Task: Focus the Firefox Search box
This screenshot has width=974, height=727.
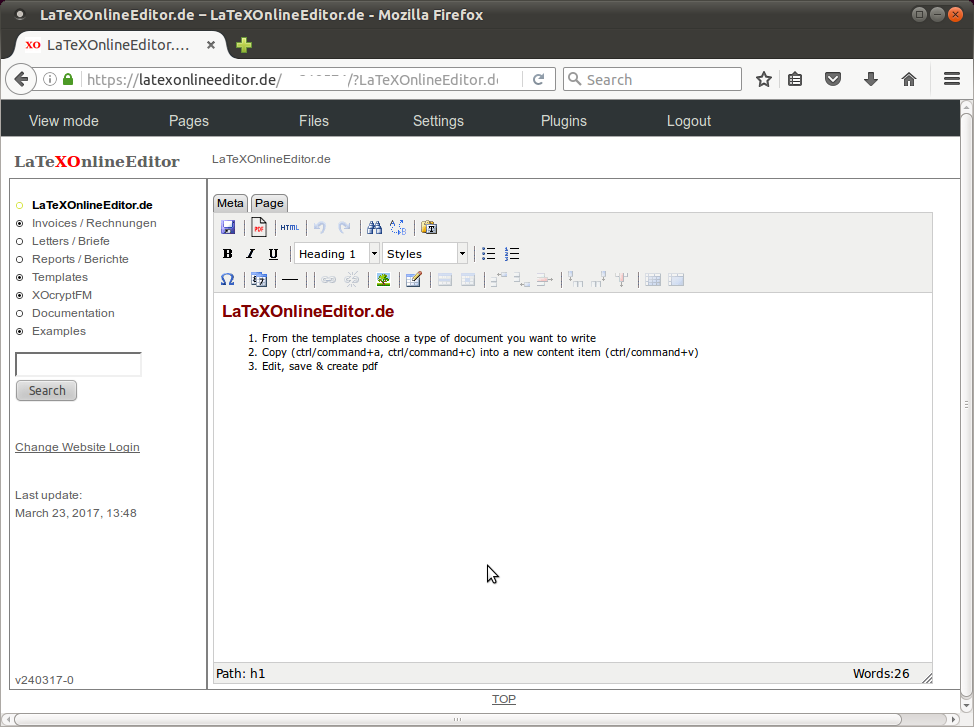Action: point(652,80)
